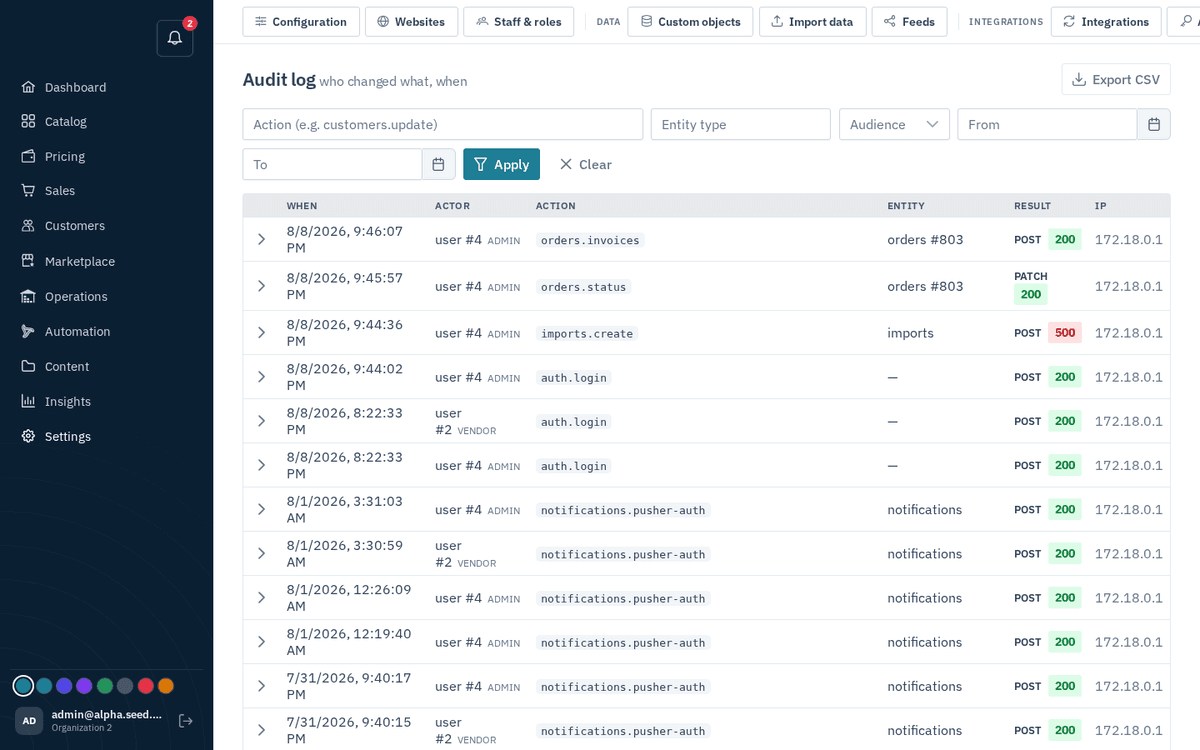The height and width of the screenshot is (750, 1200).
Task: Expand the 9:44:02 PM auth.login row
Action: pos(261,377)
